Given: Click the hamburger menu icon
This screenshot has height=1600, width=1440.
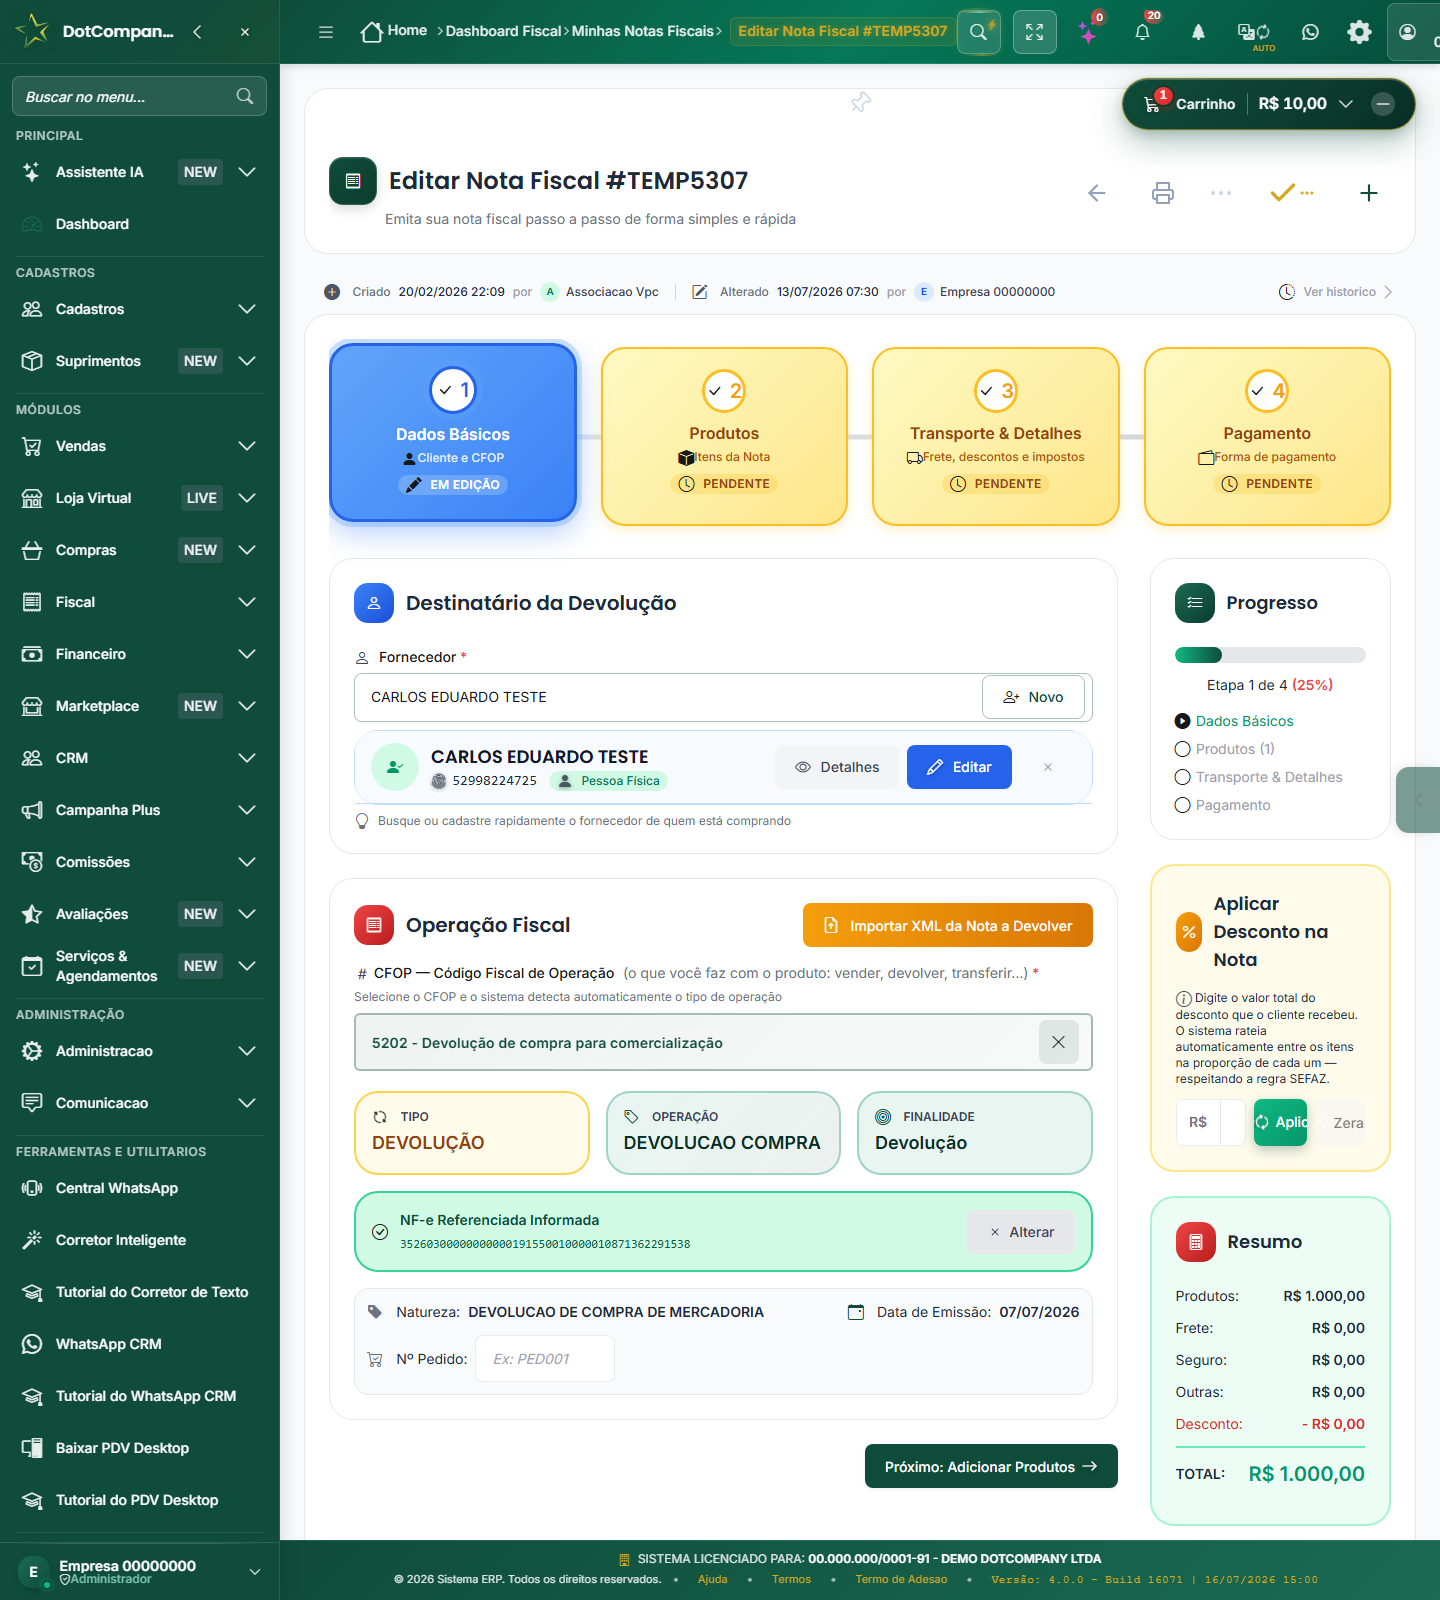Looking at the screenshot, I should (x=326, y=32).
